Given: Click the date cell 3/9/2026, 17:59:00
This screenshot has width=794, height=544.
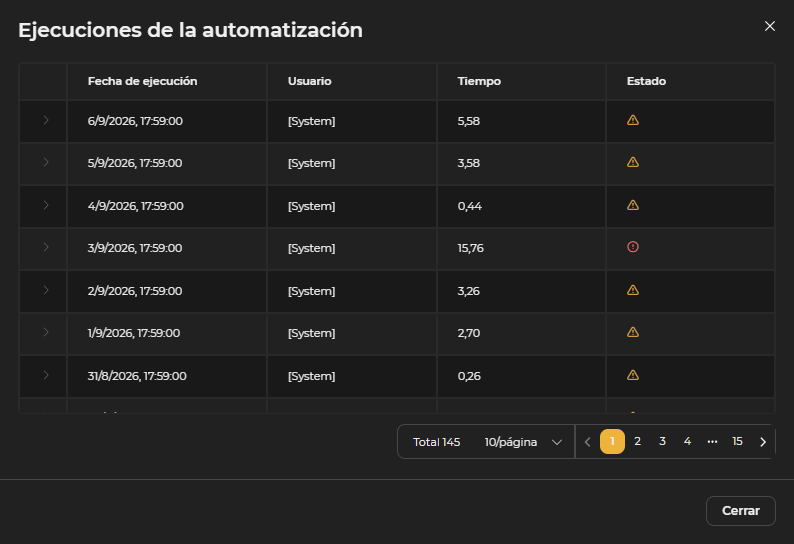Looking at the screenshot, I should (x=135, y=248).
